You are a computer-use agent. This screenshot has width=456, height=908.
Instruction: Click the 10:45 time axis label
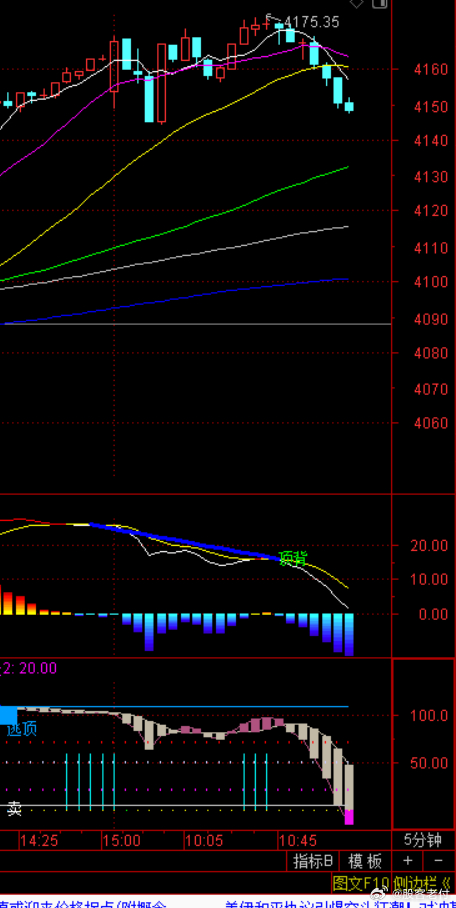pyautogui.click(x=298, y=840)
